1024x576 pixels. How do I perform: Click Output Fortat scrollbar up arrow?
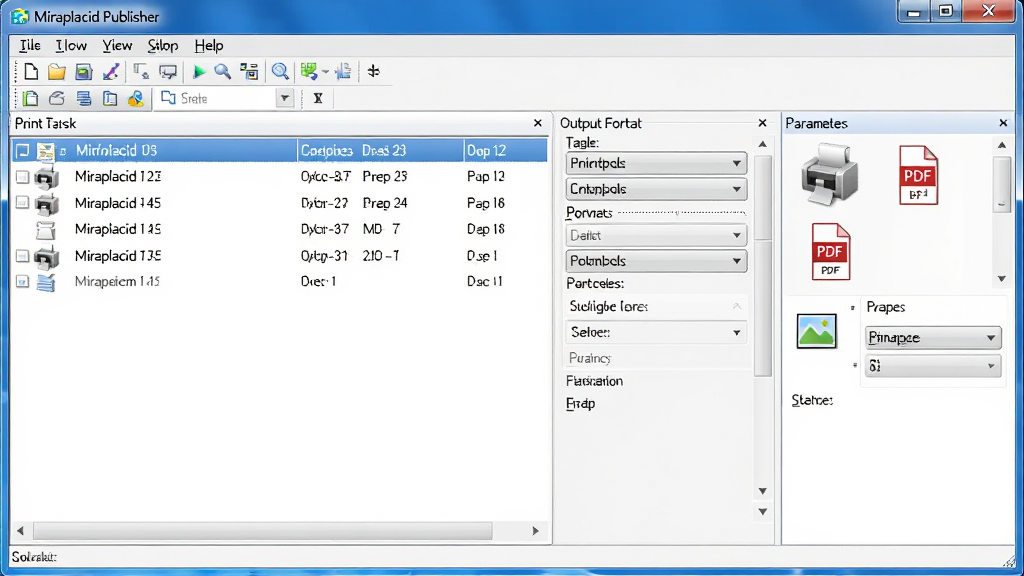point(762,144)
